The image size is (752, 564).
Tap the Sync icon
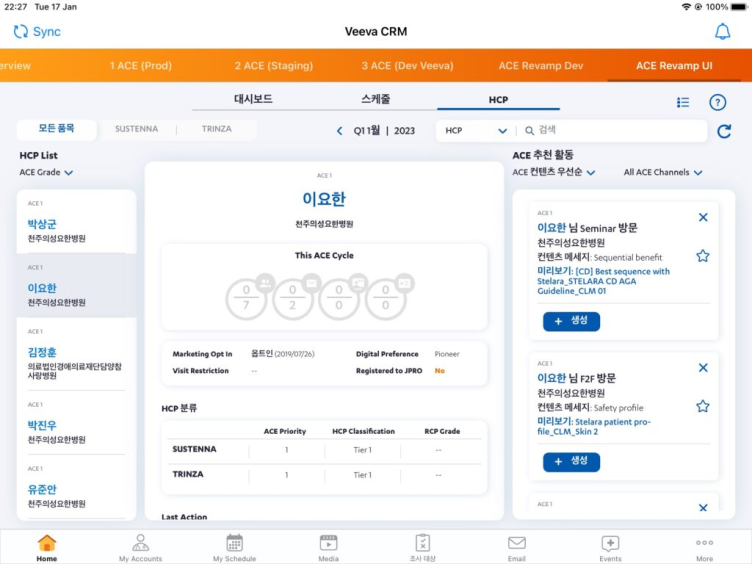click(x=21, y=31)
